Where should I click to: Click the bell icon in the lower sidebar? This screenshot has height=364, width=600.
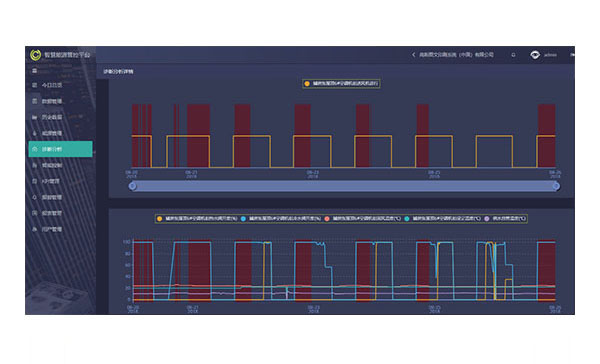coord(34,197)
